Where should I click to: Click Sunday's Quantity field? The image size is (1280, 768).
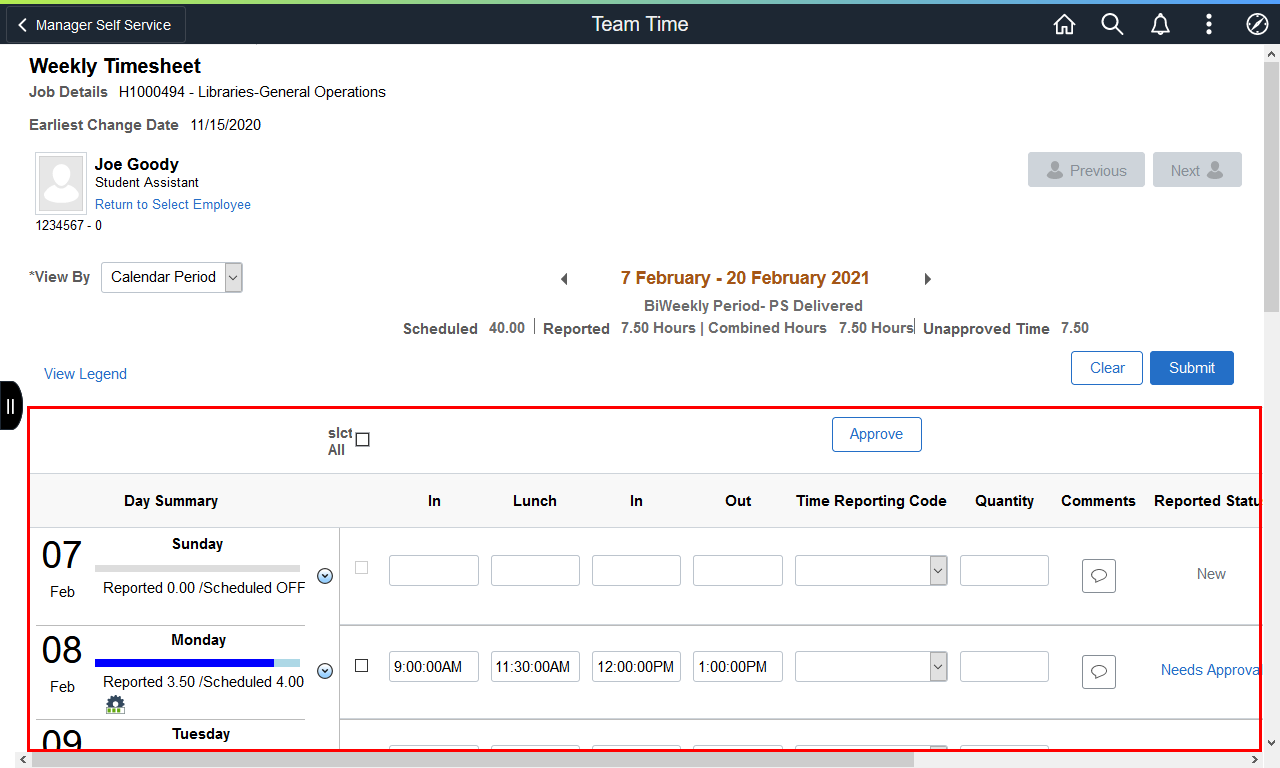click(x=1004, y=571)
